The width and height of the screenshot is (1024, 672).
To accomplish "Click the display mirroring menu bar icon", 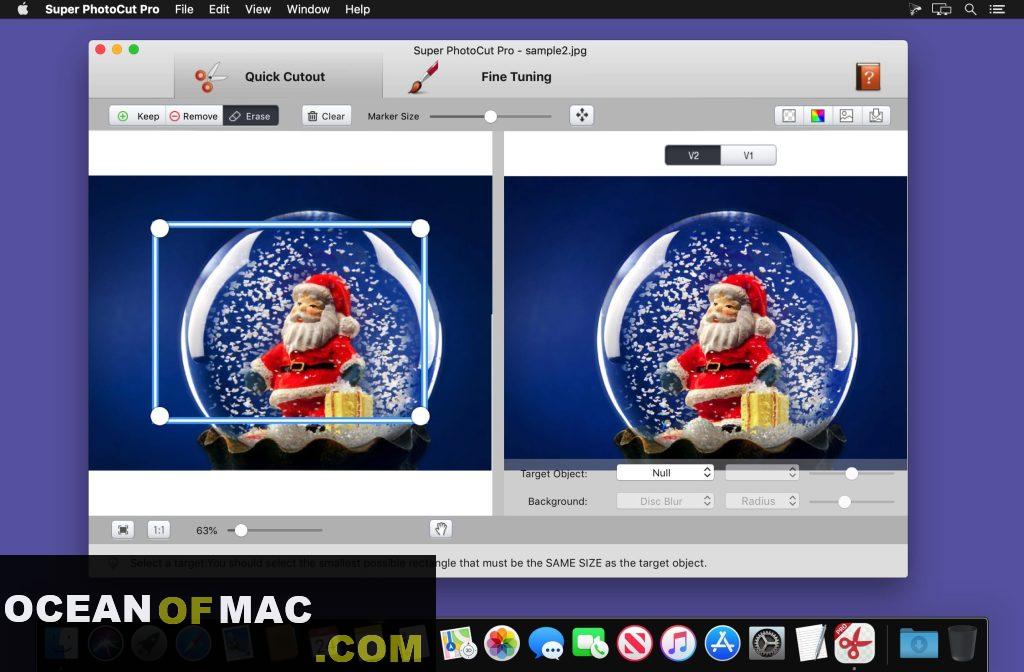I will [x=941, y=9].
